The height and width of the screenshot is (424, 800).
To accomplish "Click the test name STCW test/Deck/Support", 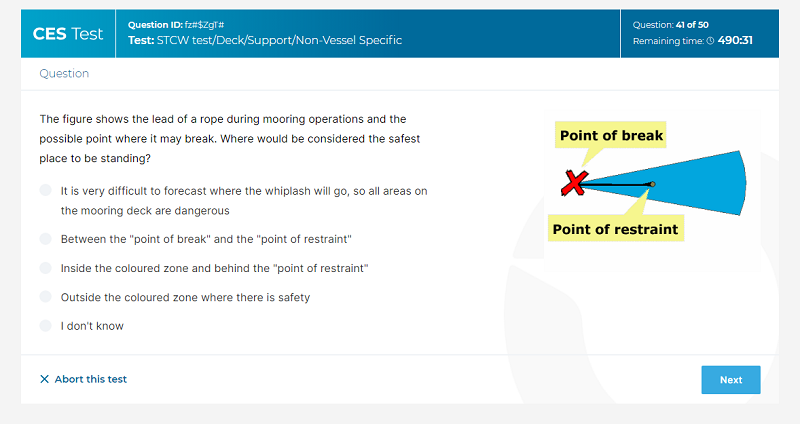I will (x=265, y=40).
